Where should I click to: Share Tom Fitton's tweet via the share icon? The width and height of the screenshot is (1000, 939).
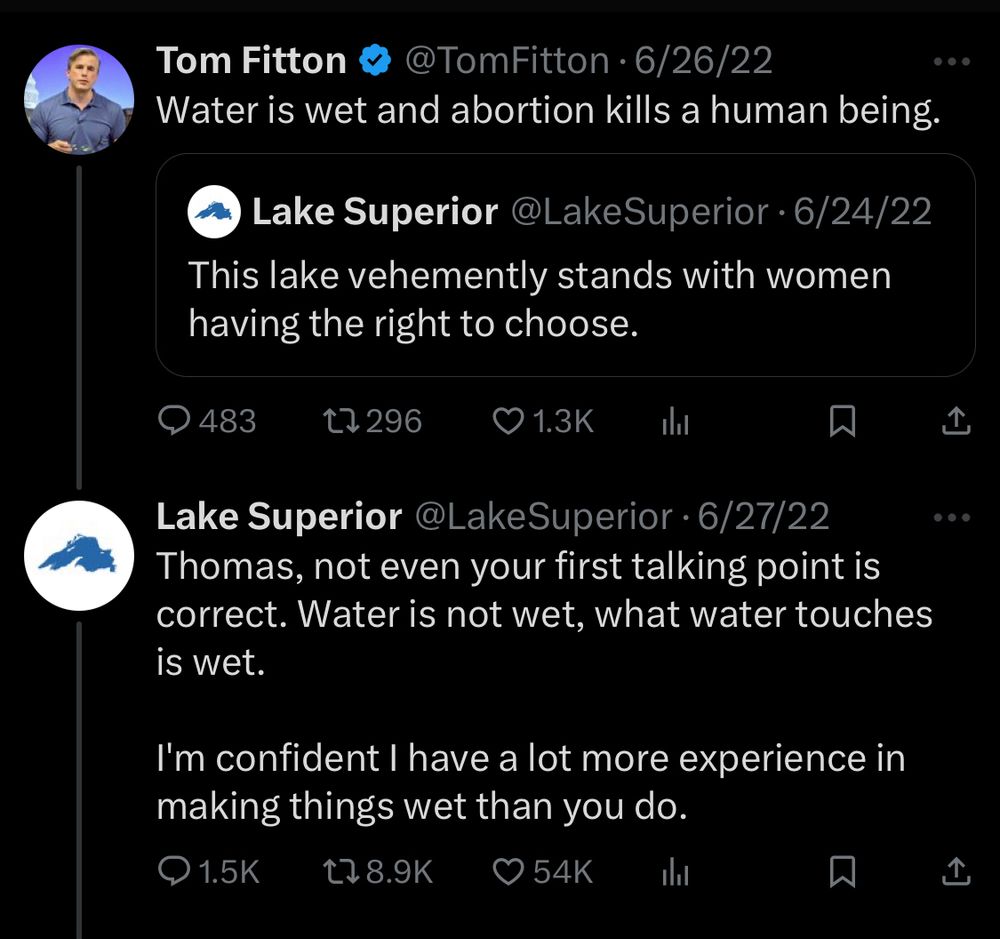955,421
